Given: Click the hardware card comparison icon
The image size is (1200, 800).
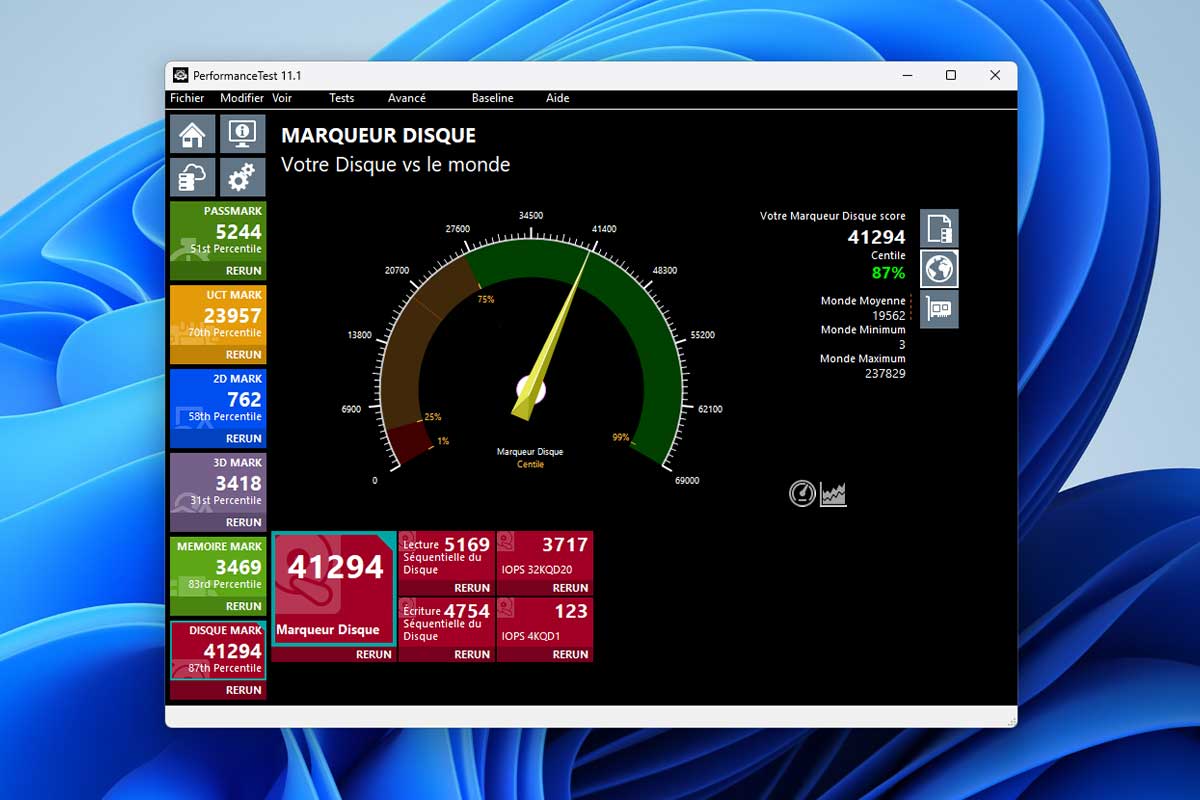Looking at the screenshot, I should pyautogui.click(x=939, y=309).
